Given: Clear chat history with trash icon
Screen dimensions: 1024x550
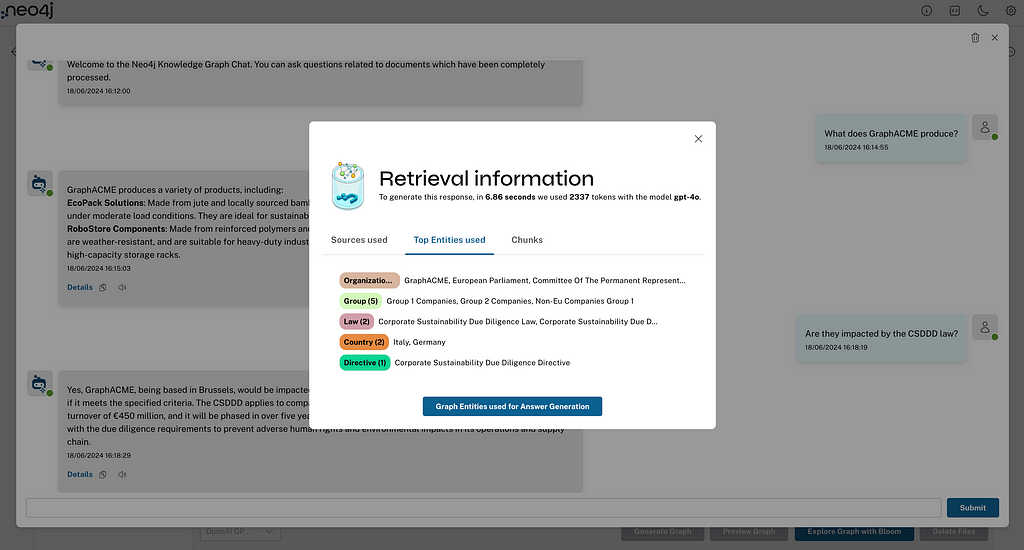Looking at the screenshot, I should [x=975, y=38].
